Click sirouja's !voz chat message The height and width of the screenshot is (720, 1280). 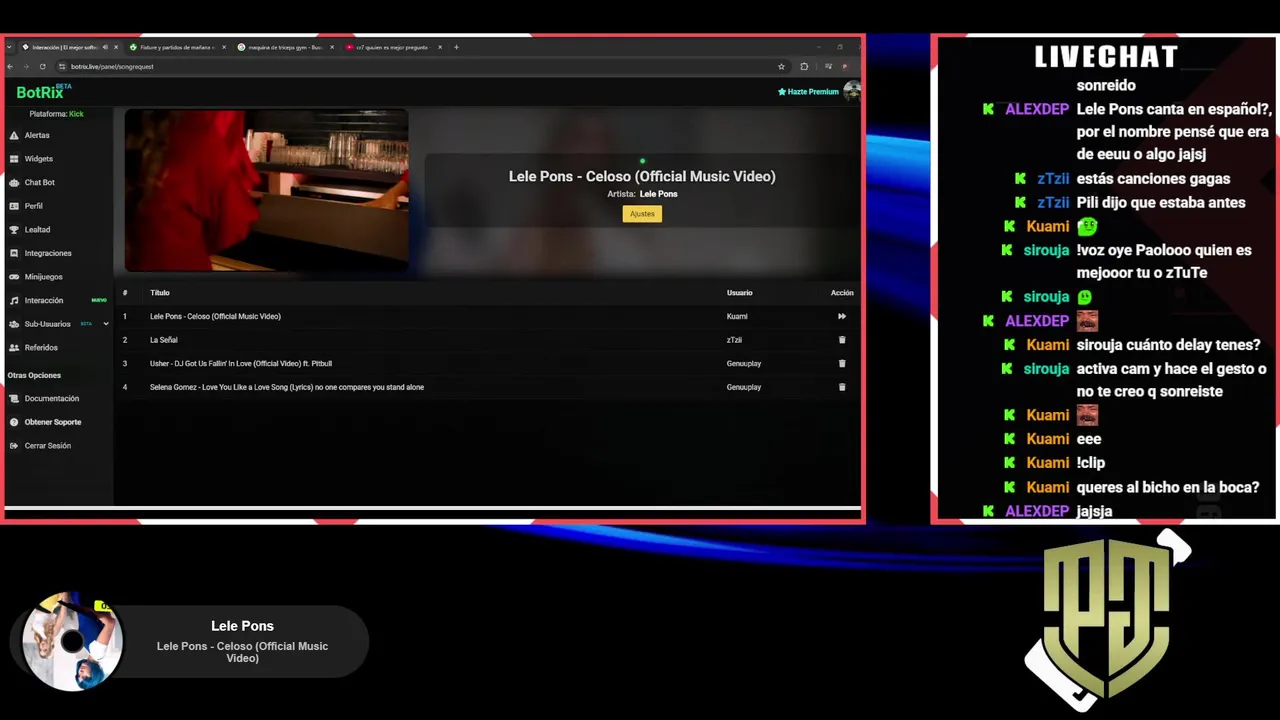point(1164,261)
